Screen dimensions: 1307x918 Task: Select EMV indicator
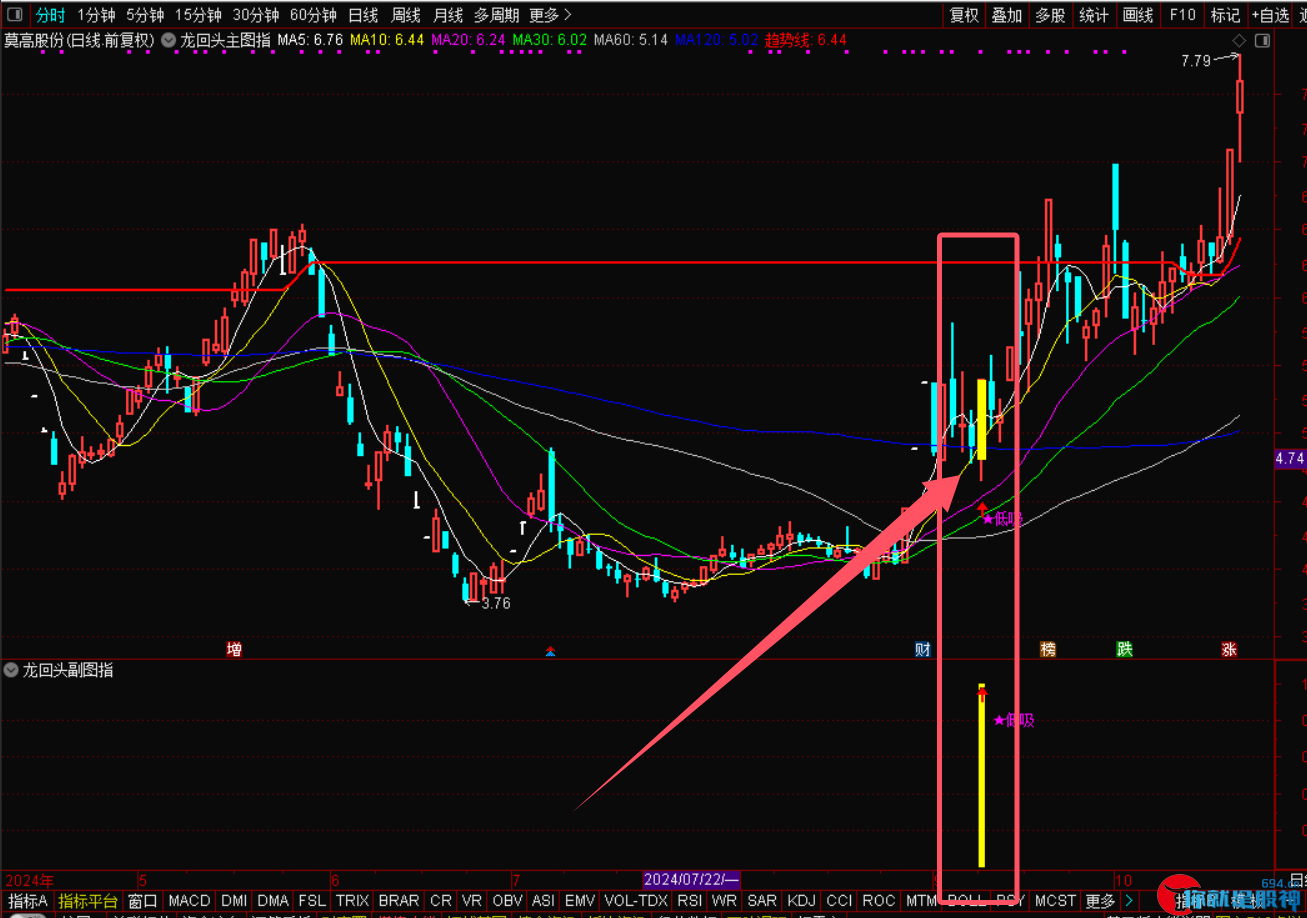580,901
